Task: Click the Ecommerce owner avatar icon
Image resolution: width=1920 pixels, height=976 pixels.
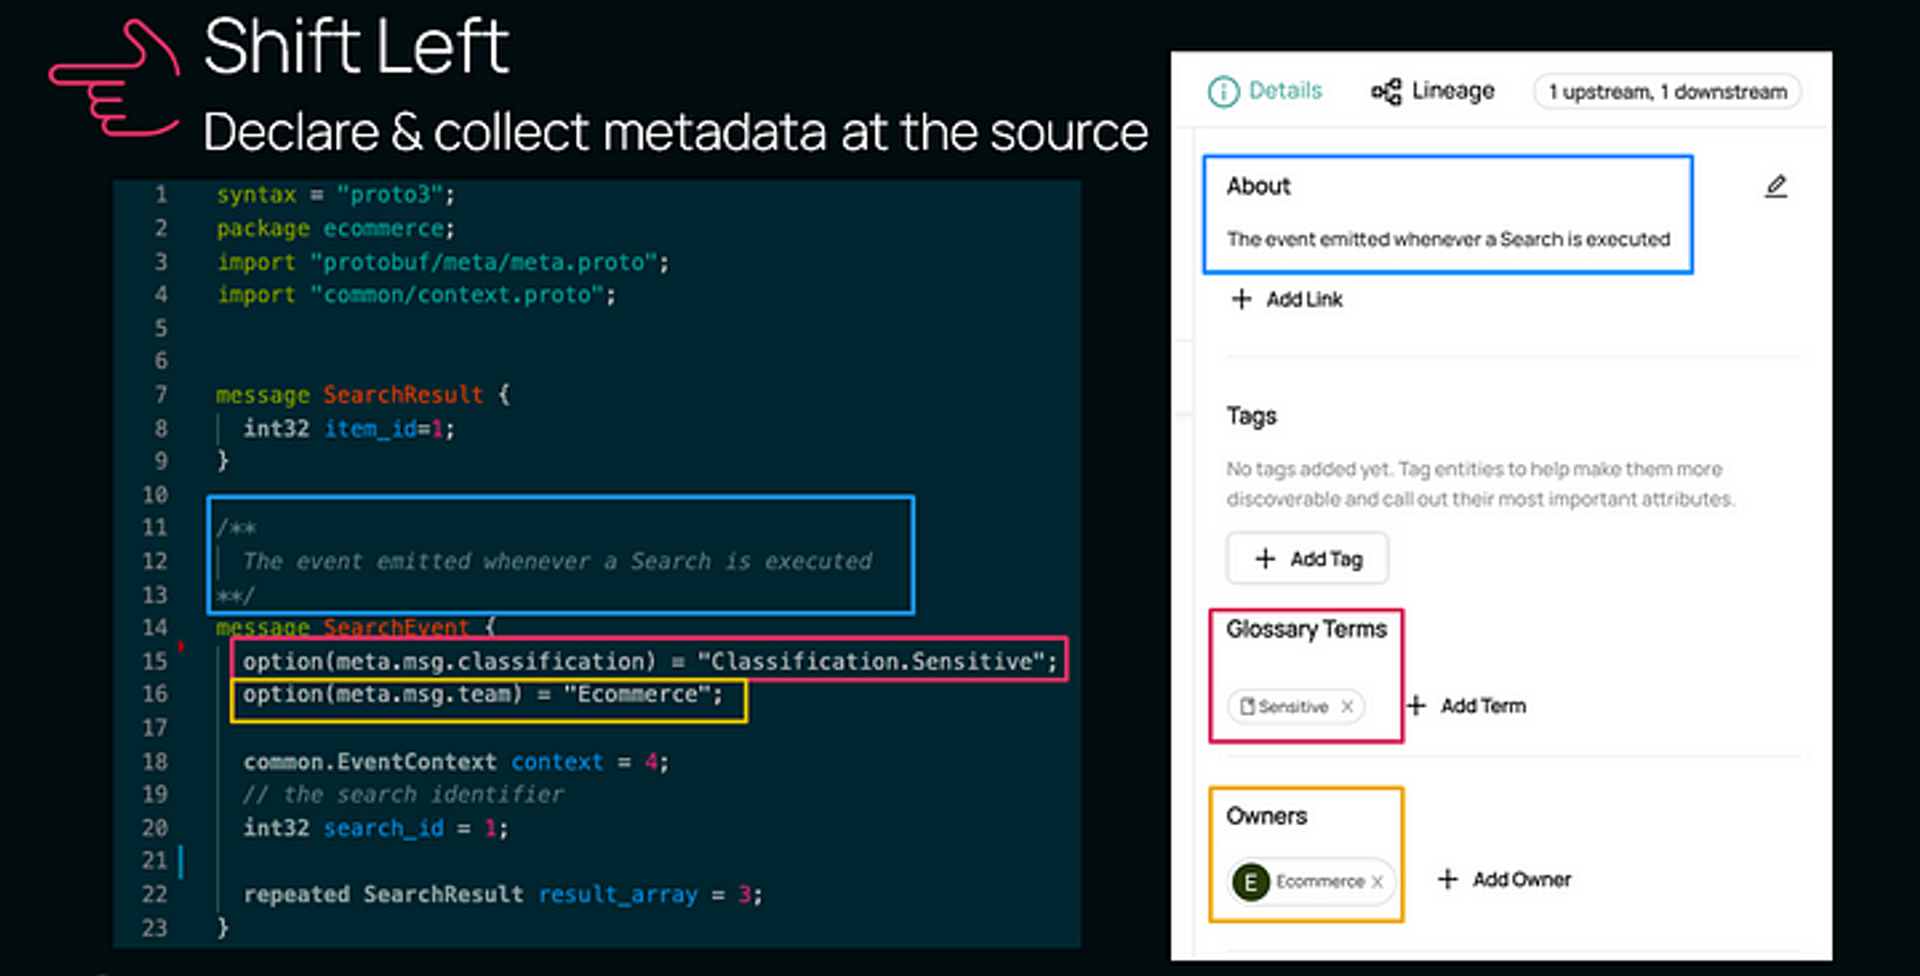Action: (x=1251, y=881)
